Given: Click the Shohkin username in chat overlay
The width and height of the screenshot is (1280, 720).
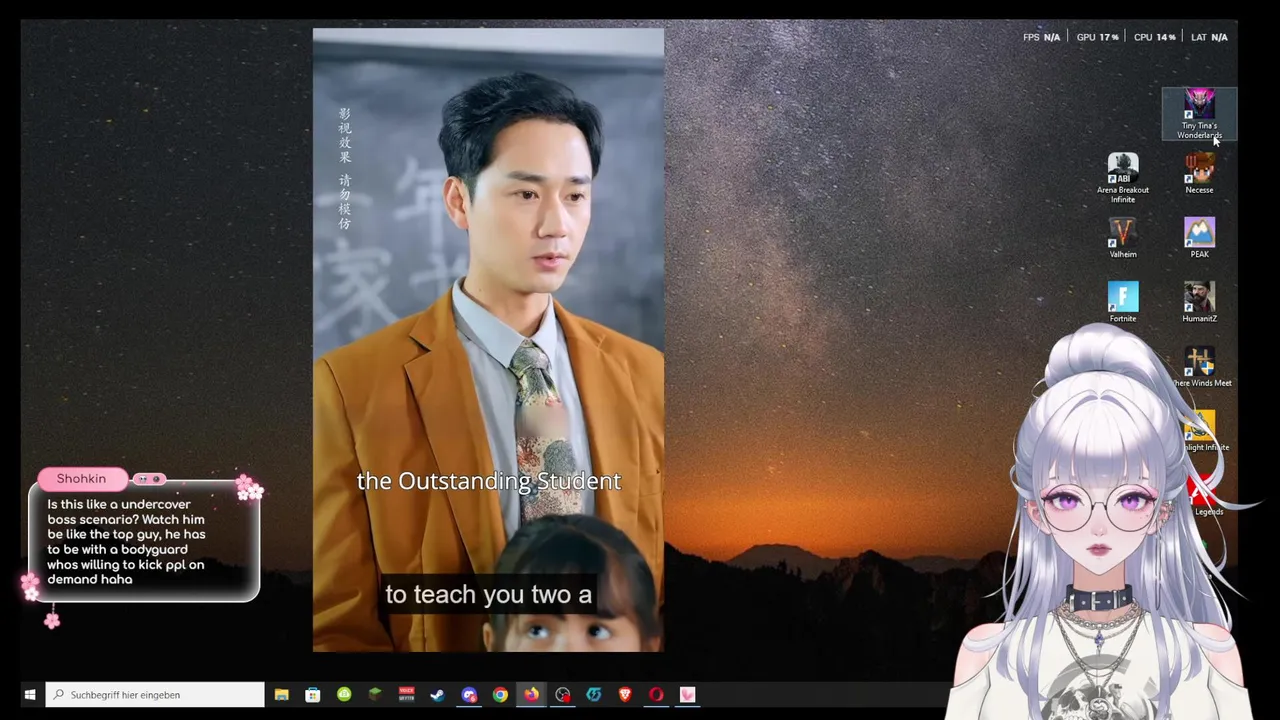Looking at the screenshot, I should click(x=81, y=479).
